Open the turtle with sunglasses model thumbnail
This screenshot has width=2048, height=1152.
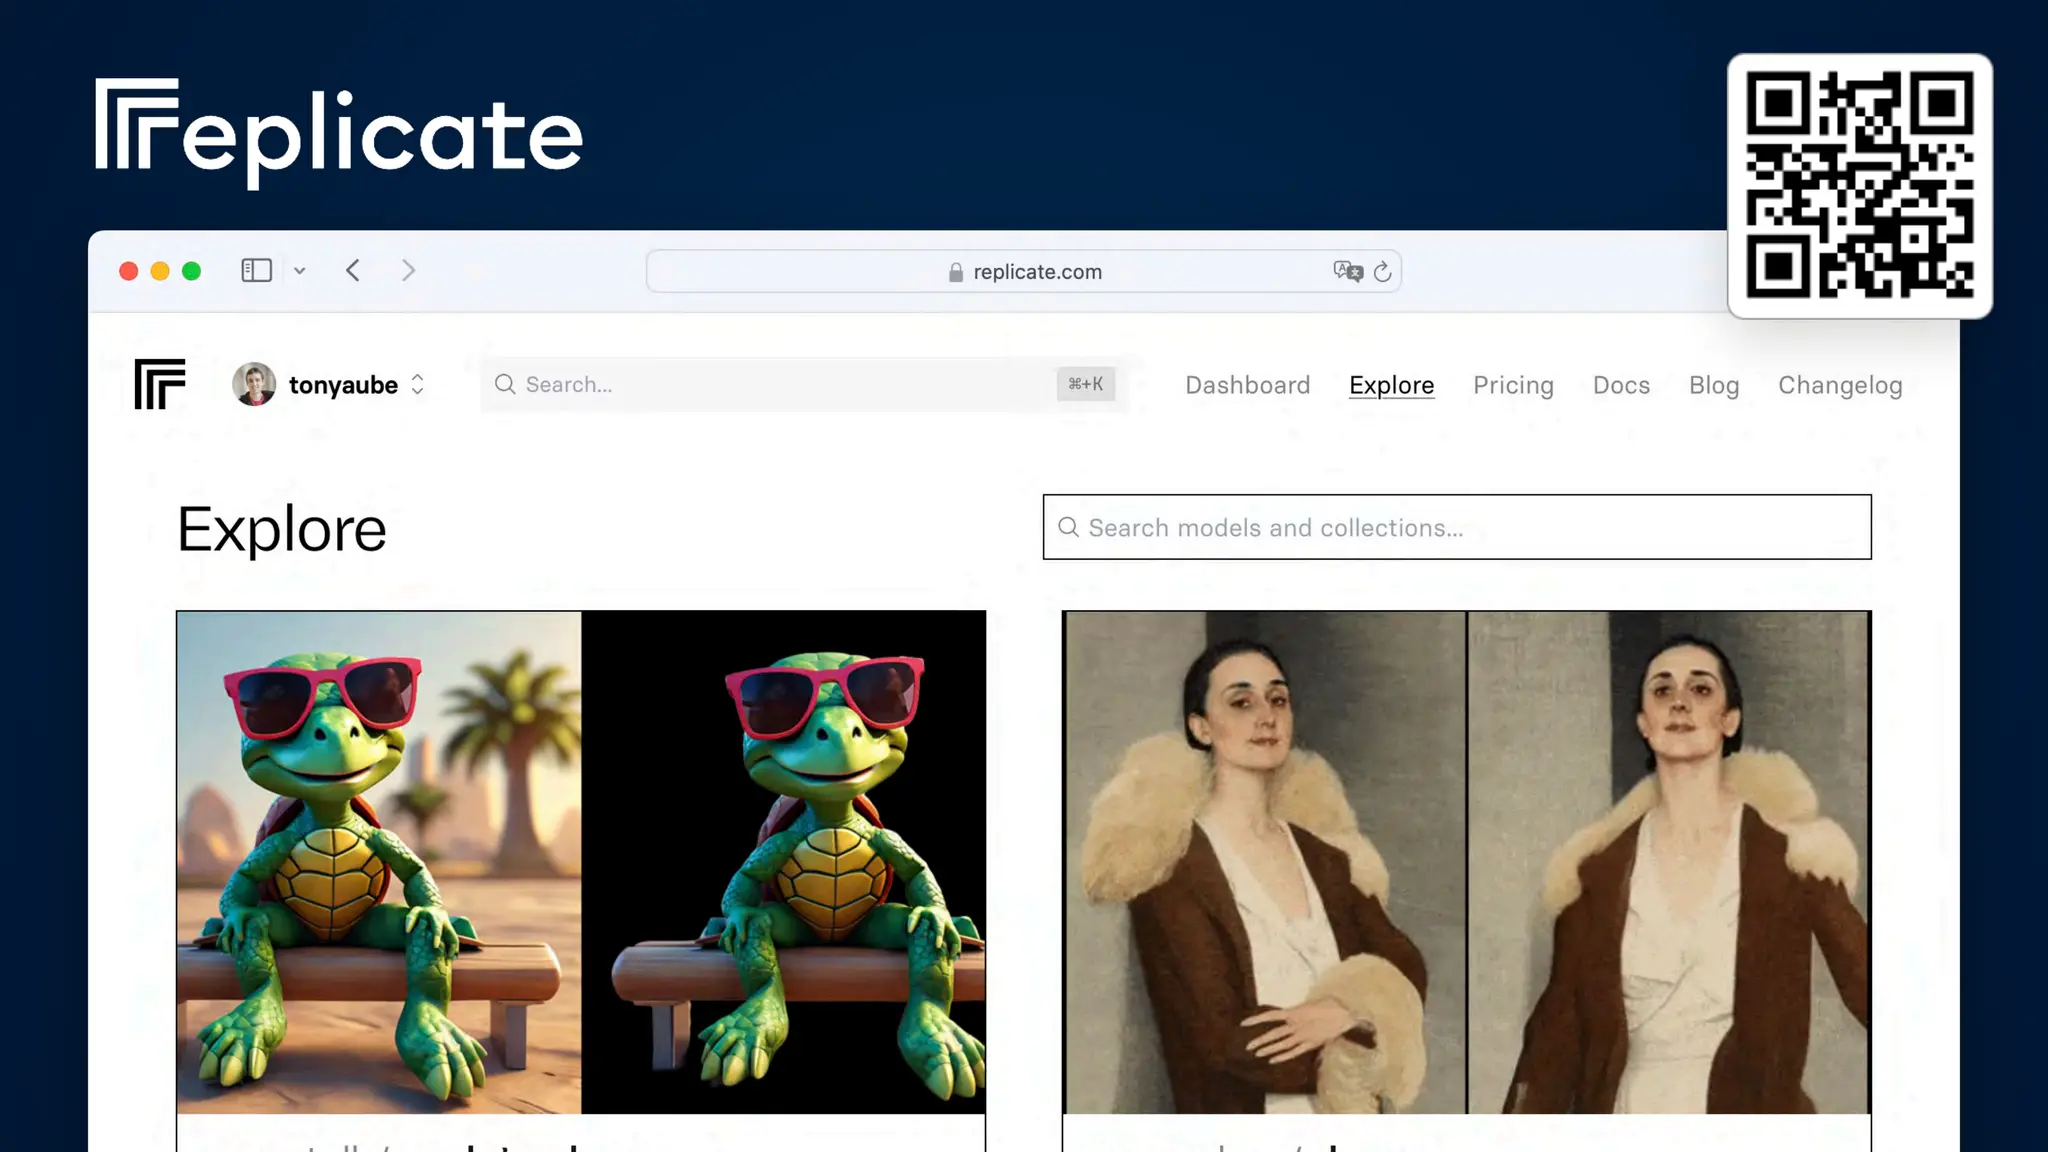click(x=580, y=861)
